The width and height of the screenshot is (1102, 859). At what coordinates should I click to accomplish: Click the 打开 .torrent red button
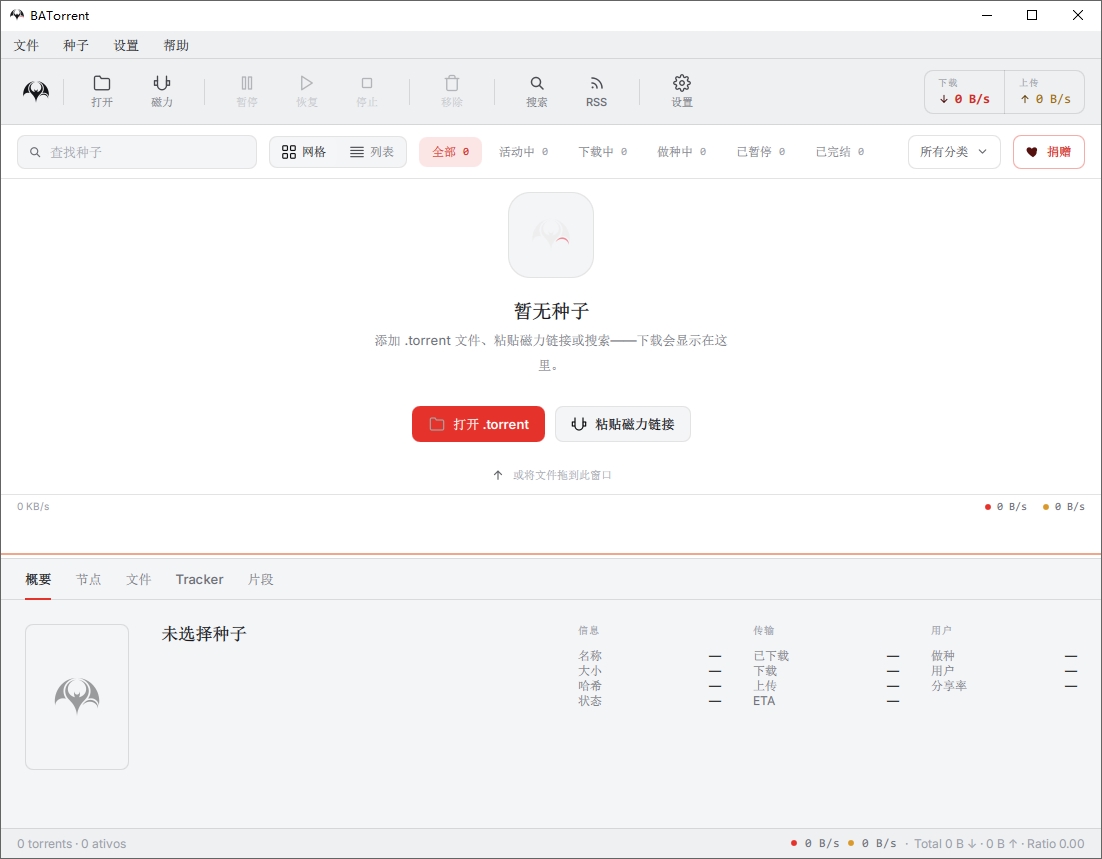(478, 424)
